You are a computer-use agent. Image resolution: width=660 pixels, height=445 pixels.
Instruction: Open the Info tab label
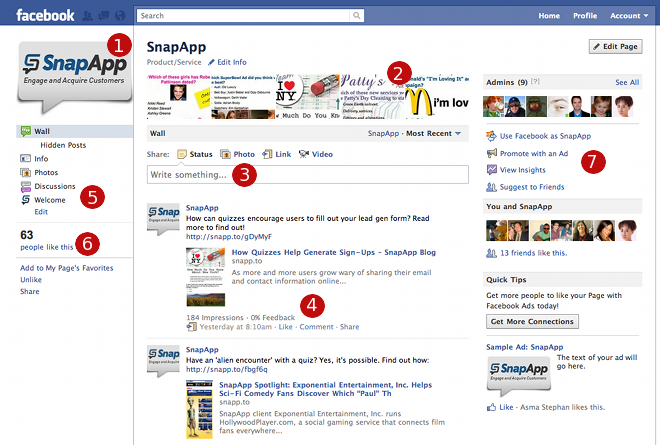point(41,159)
